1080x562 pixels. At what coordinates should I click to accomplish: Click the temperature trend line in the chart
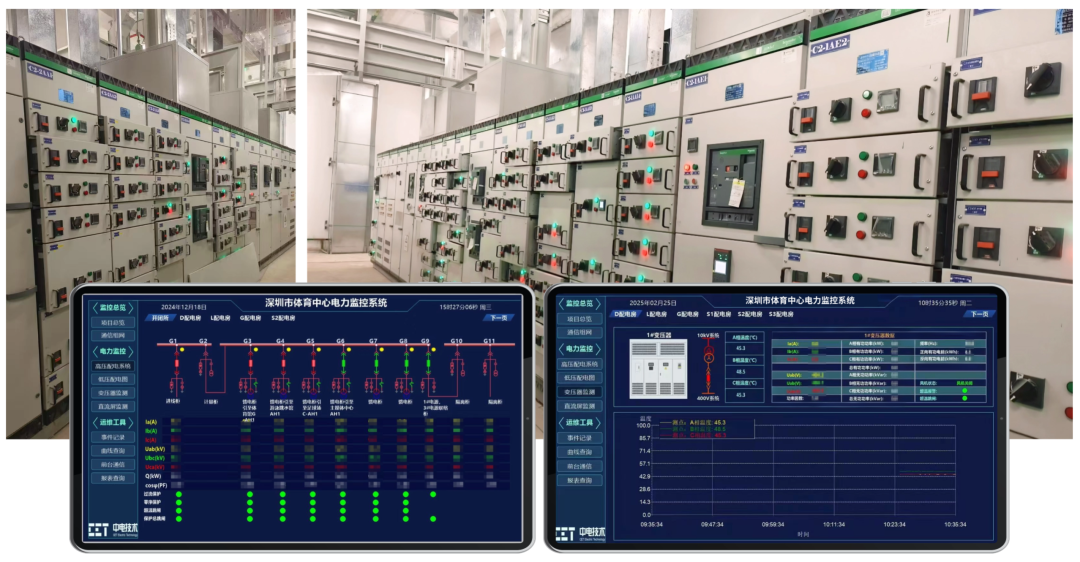[927, 473]
